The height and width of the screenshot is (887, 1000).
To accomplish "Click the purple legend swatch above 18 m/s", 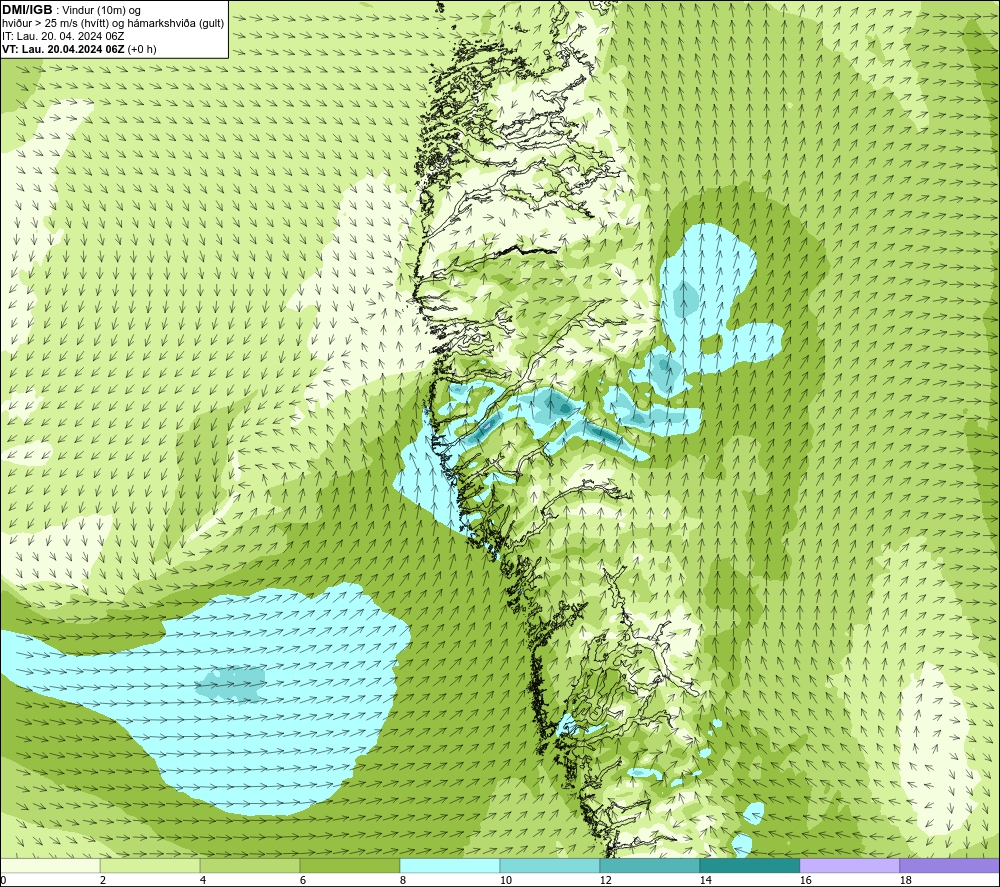I will (x=949, y=865).
